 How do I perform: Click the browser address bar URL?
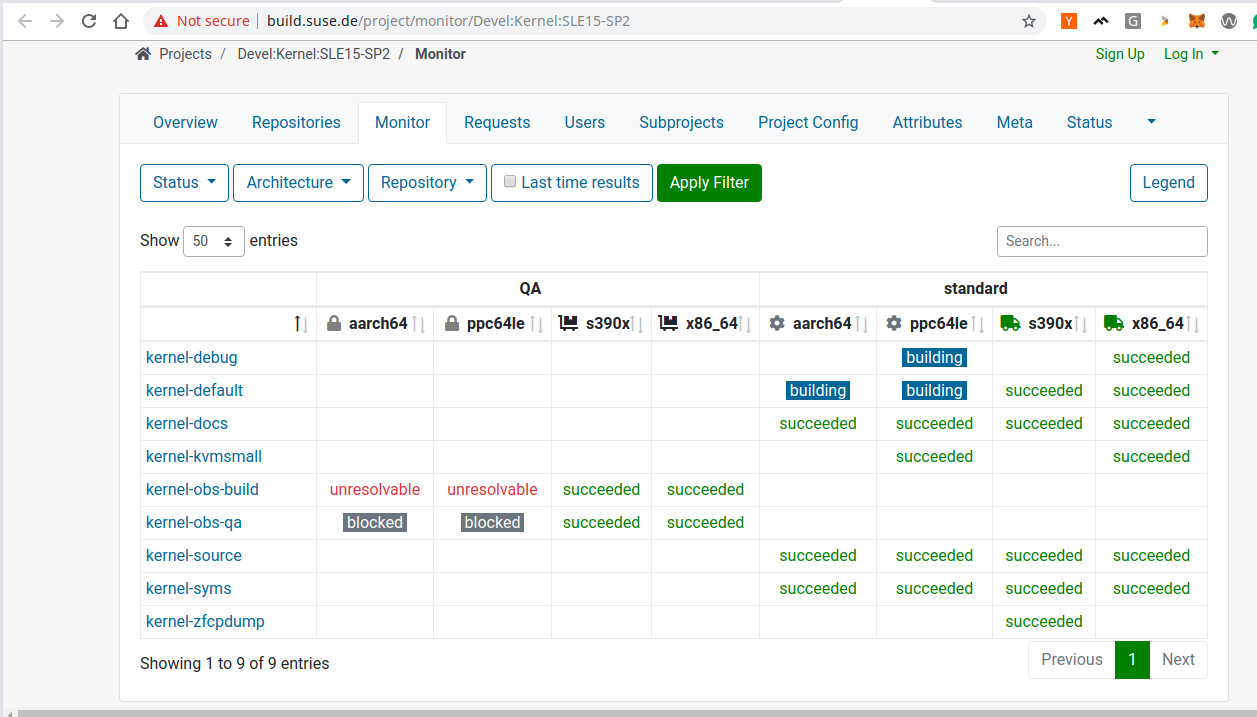[448, 21]
